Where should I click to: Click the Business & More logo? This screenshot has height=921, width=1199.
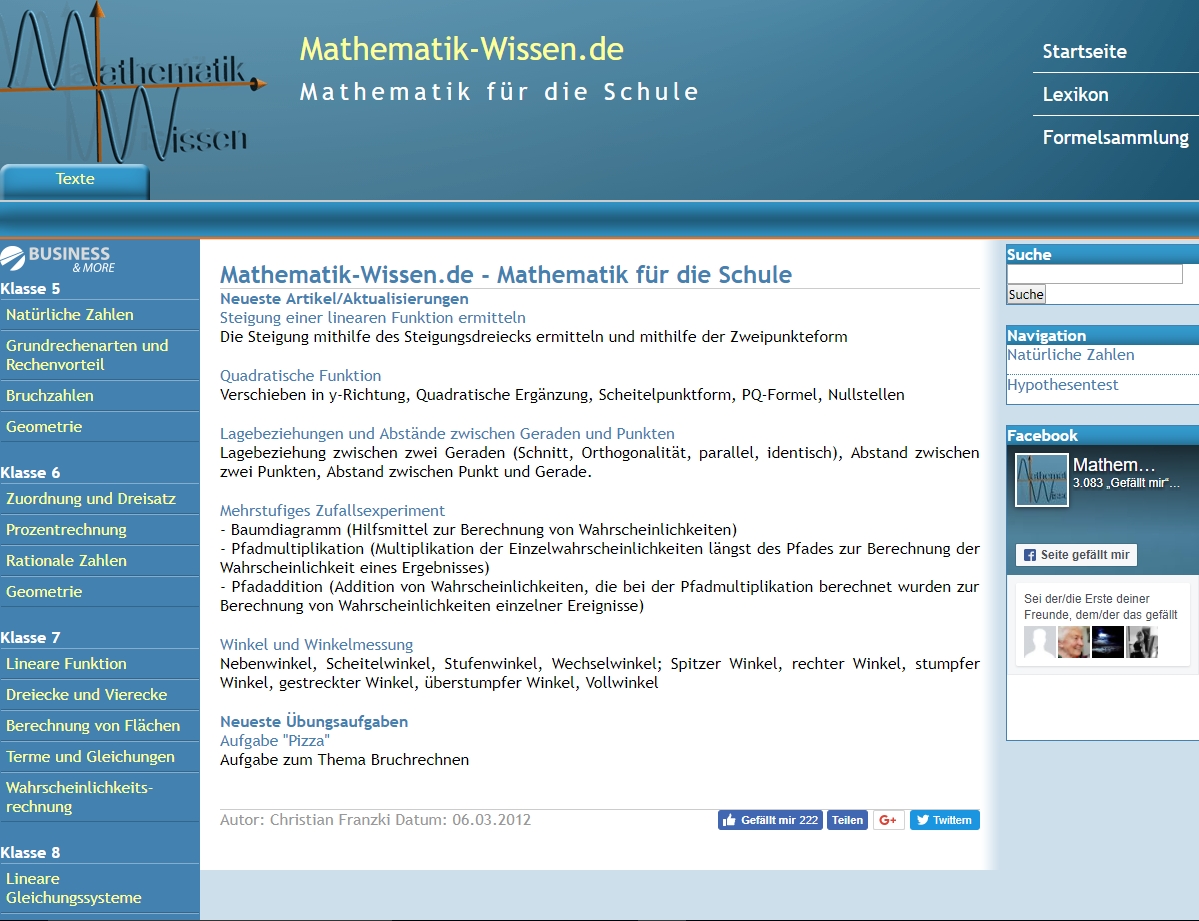(58, 259)
